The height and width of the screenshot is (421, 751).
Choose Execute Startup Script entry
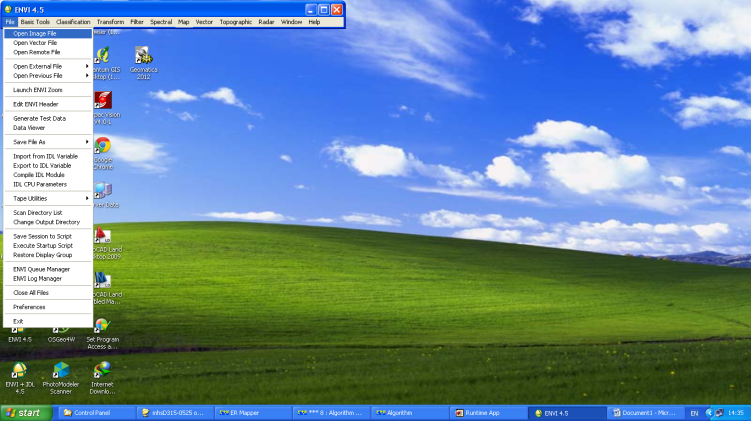coord(48,246)
